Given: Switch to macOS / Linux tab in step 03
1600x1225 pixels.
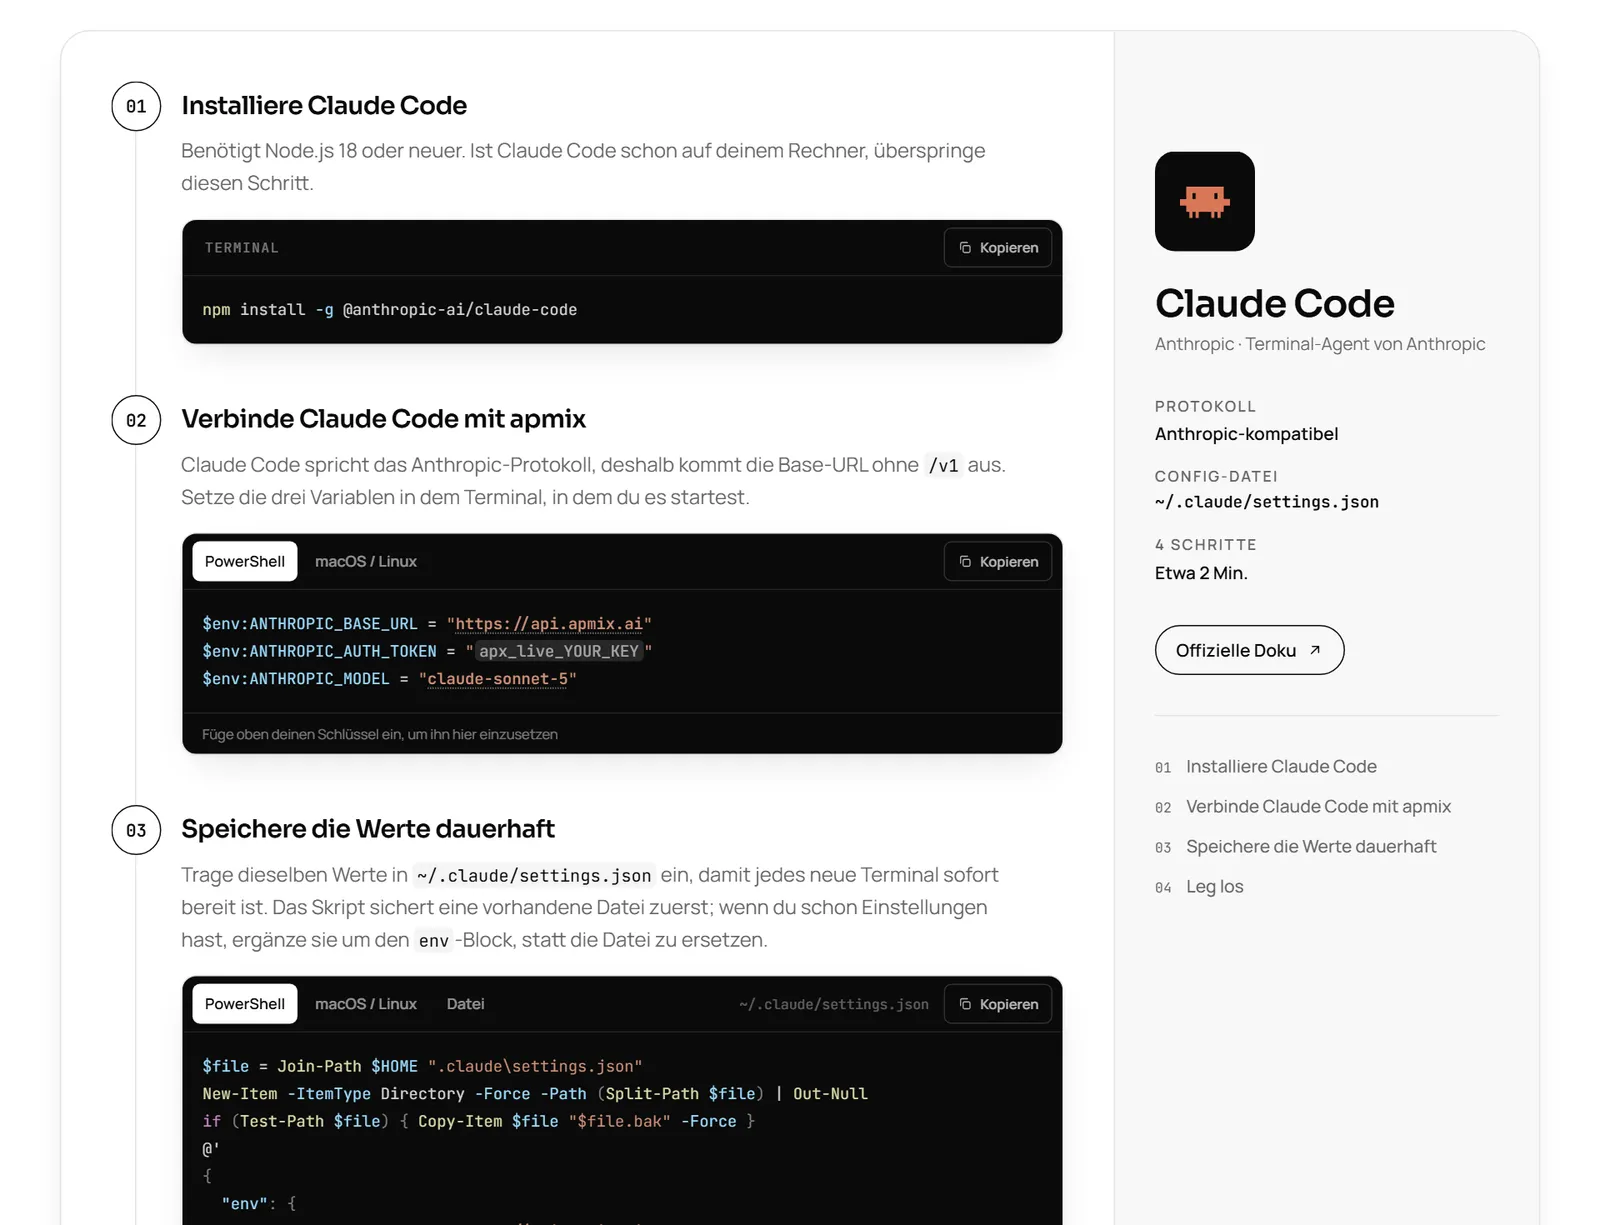Looking at the screenshot, I should pos(366,1004).
